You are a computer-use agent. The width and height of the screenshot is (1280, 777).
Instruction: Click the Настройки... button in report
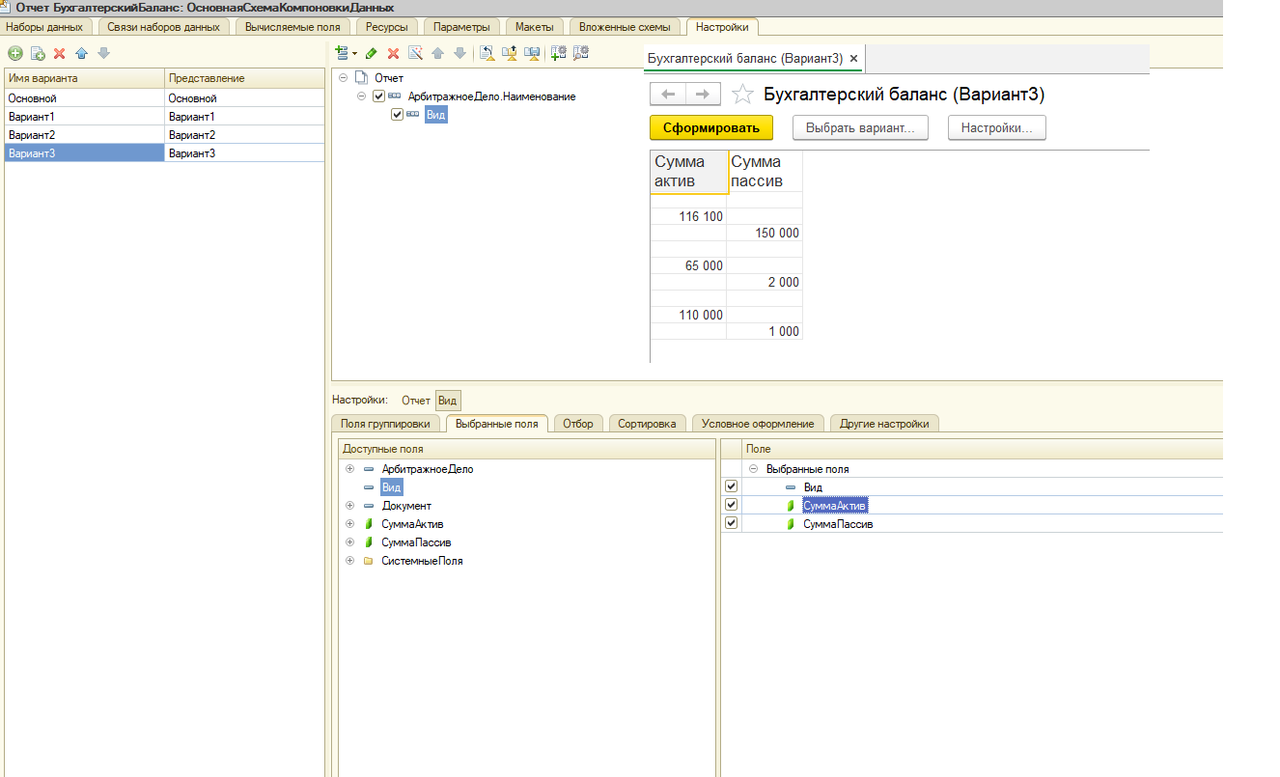(x=997, y=127)
